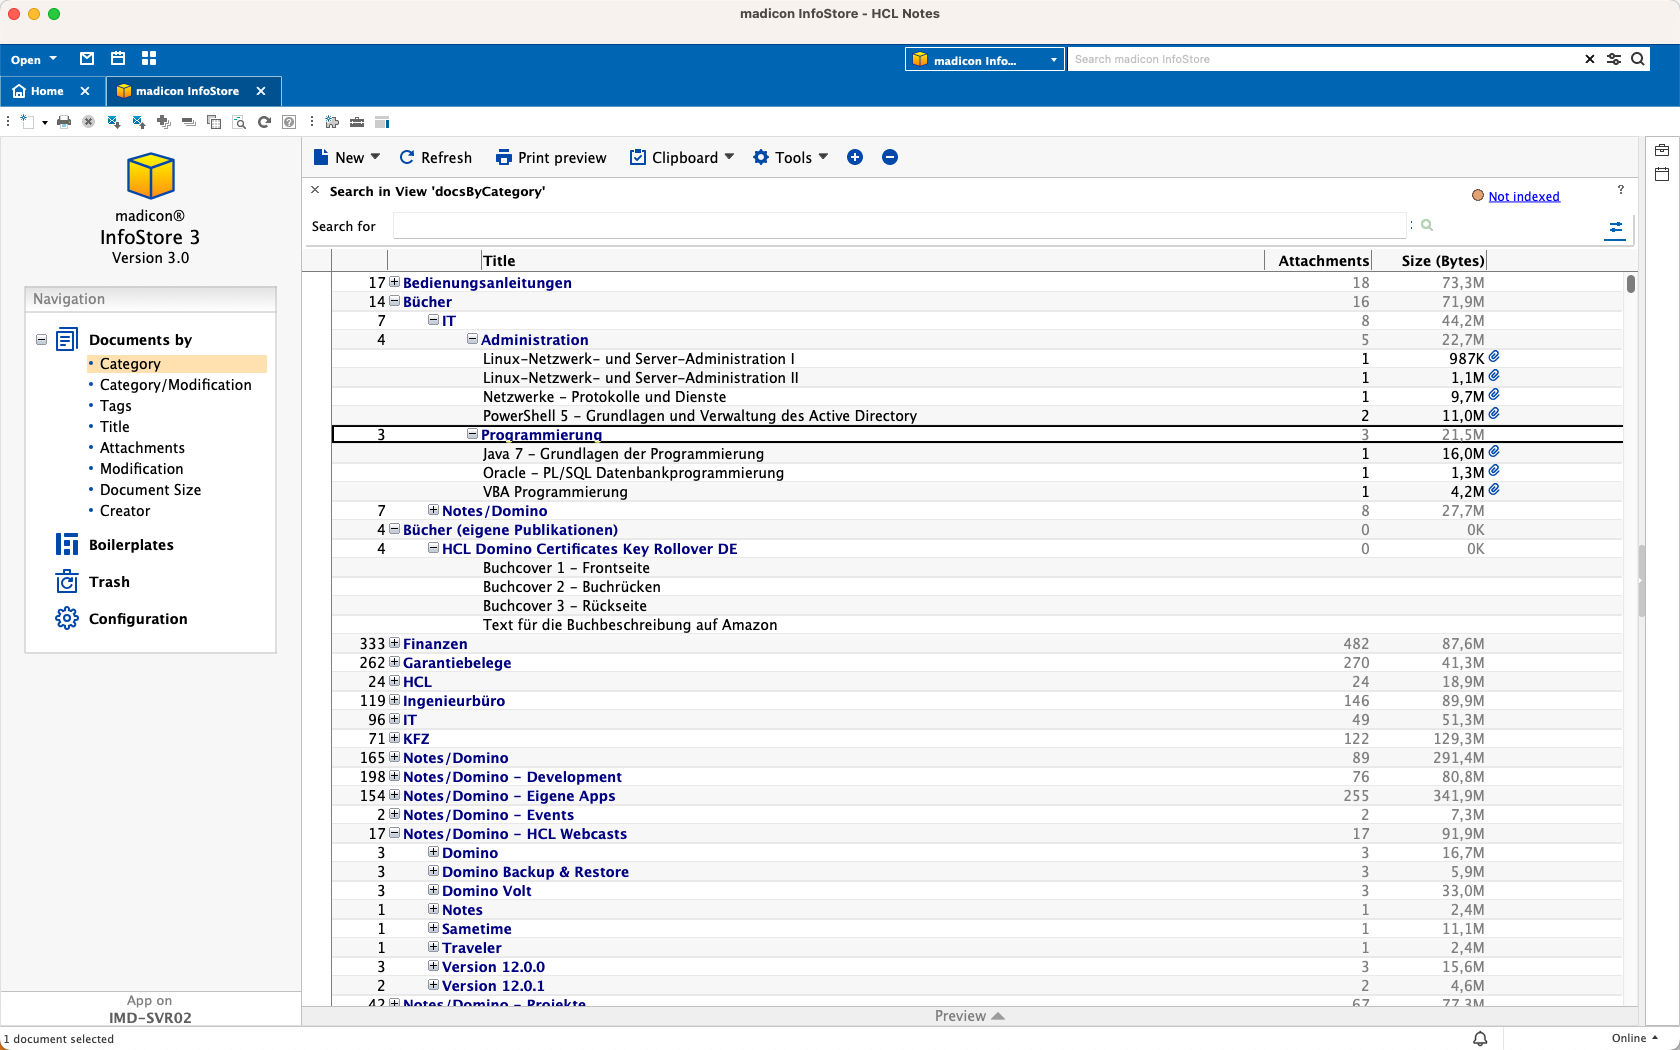Select Category/Modification view
The image size is (1680, 1050).
pyautogui.click(x=176, y=385)
